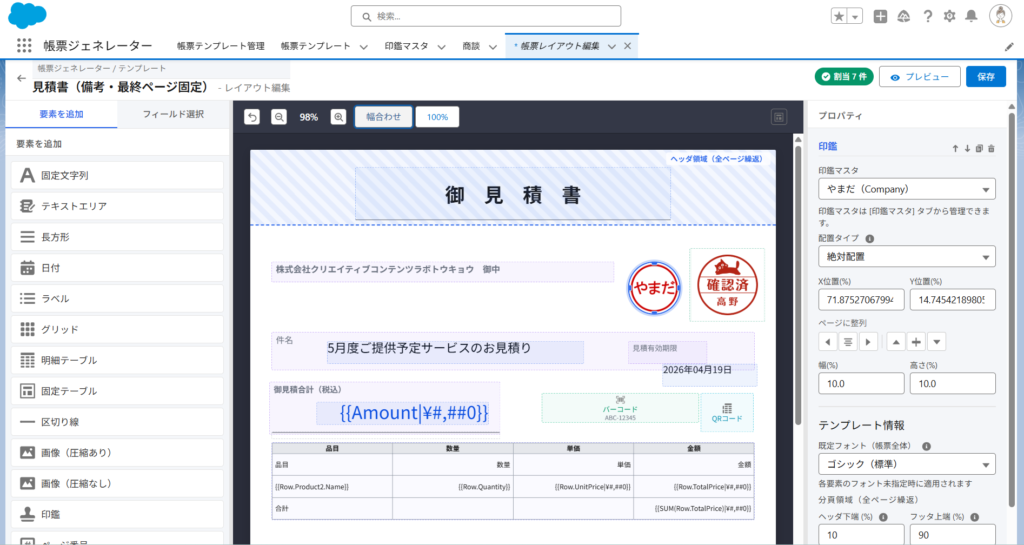Image resolution: width=1024 pixels, height=545 pixels.
Task: Add a グリッド element
Action: coord(117,329)
